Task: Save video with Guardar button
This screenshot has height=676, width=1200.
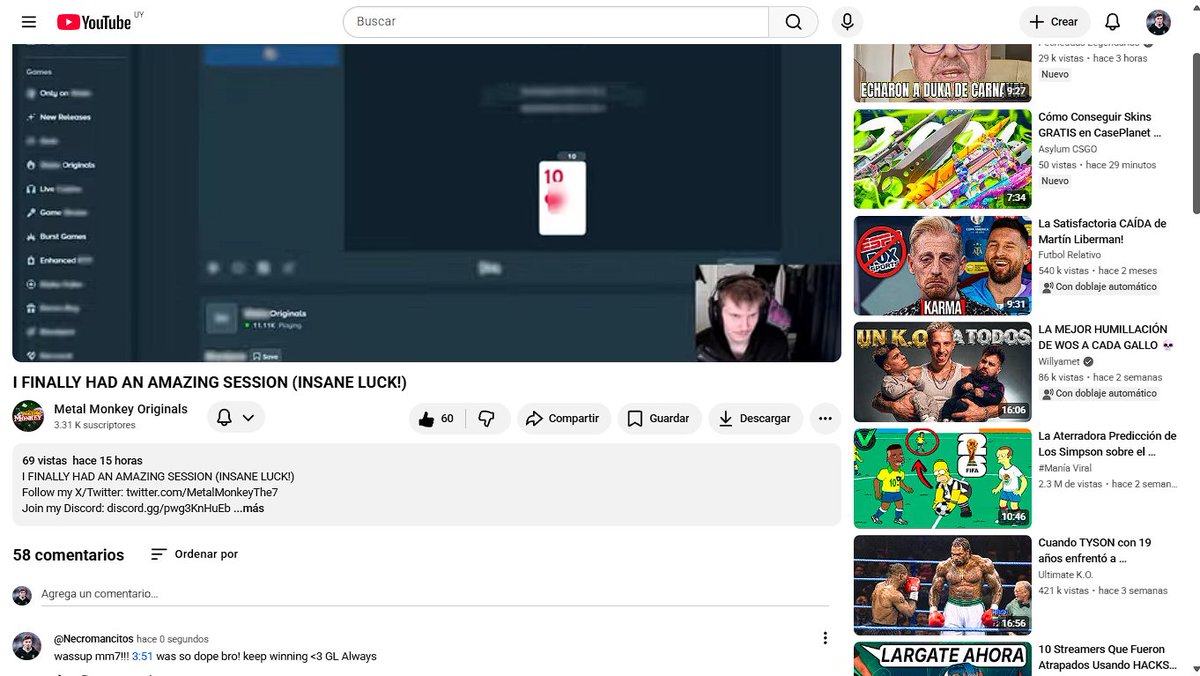Action: [x=658, y=418]
